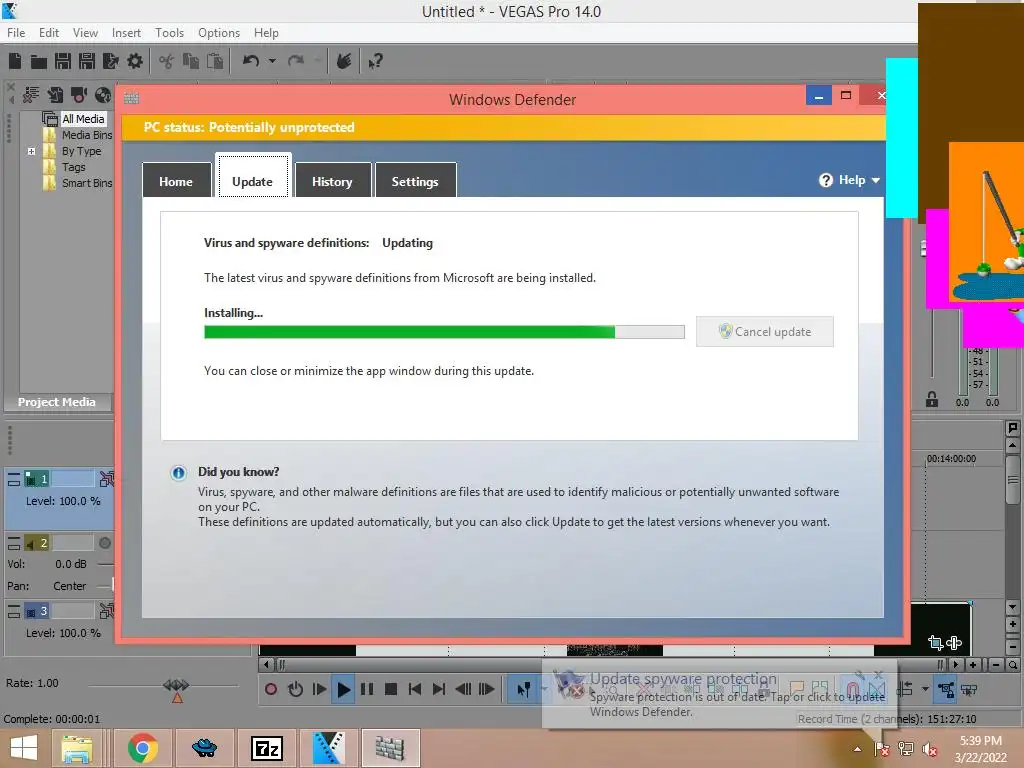Open the Windows Defender Help dropdown

pos(850,180)
